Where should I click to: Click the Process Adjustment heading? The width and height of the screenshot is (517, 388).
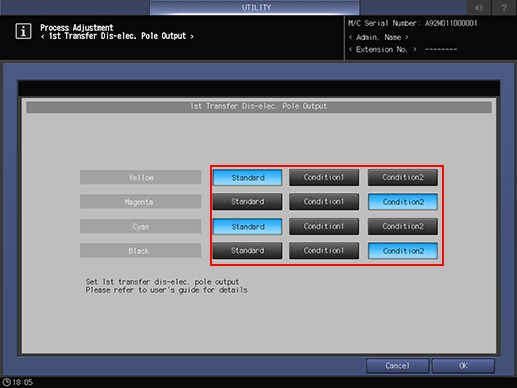77,28
